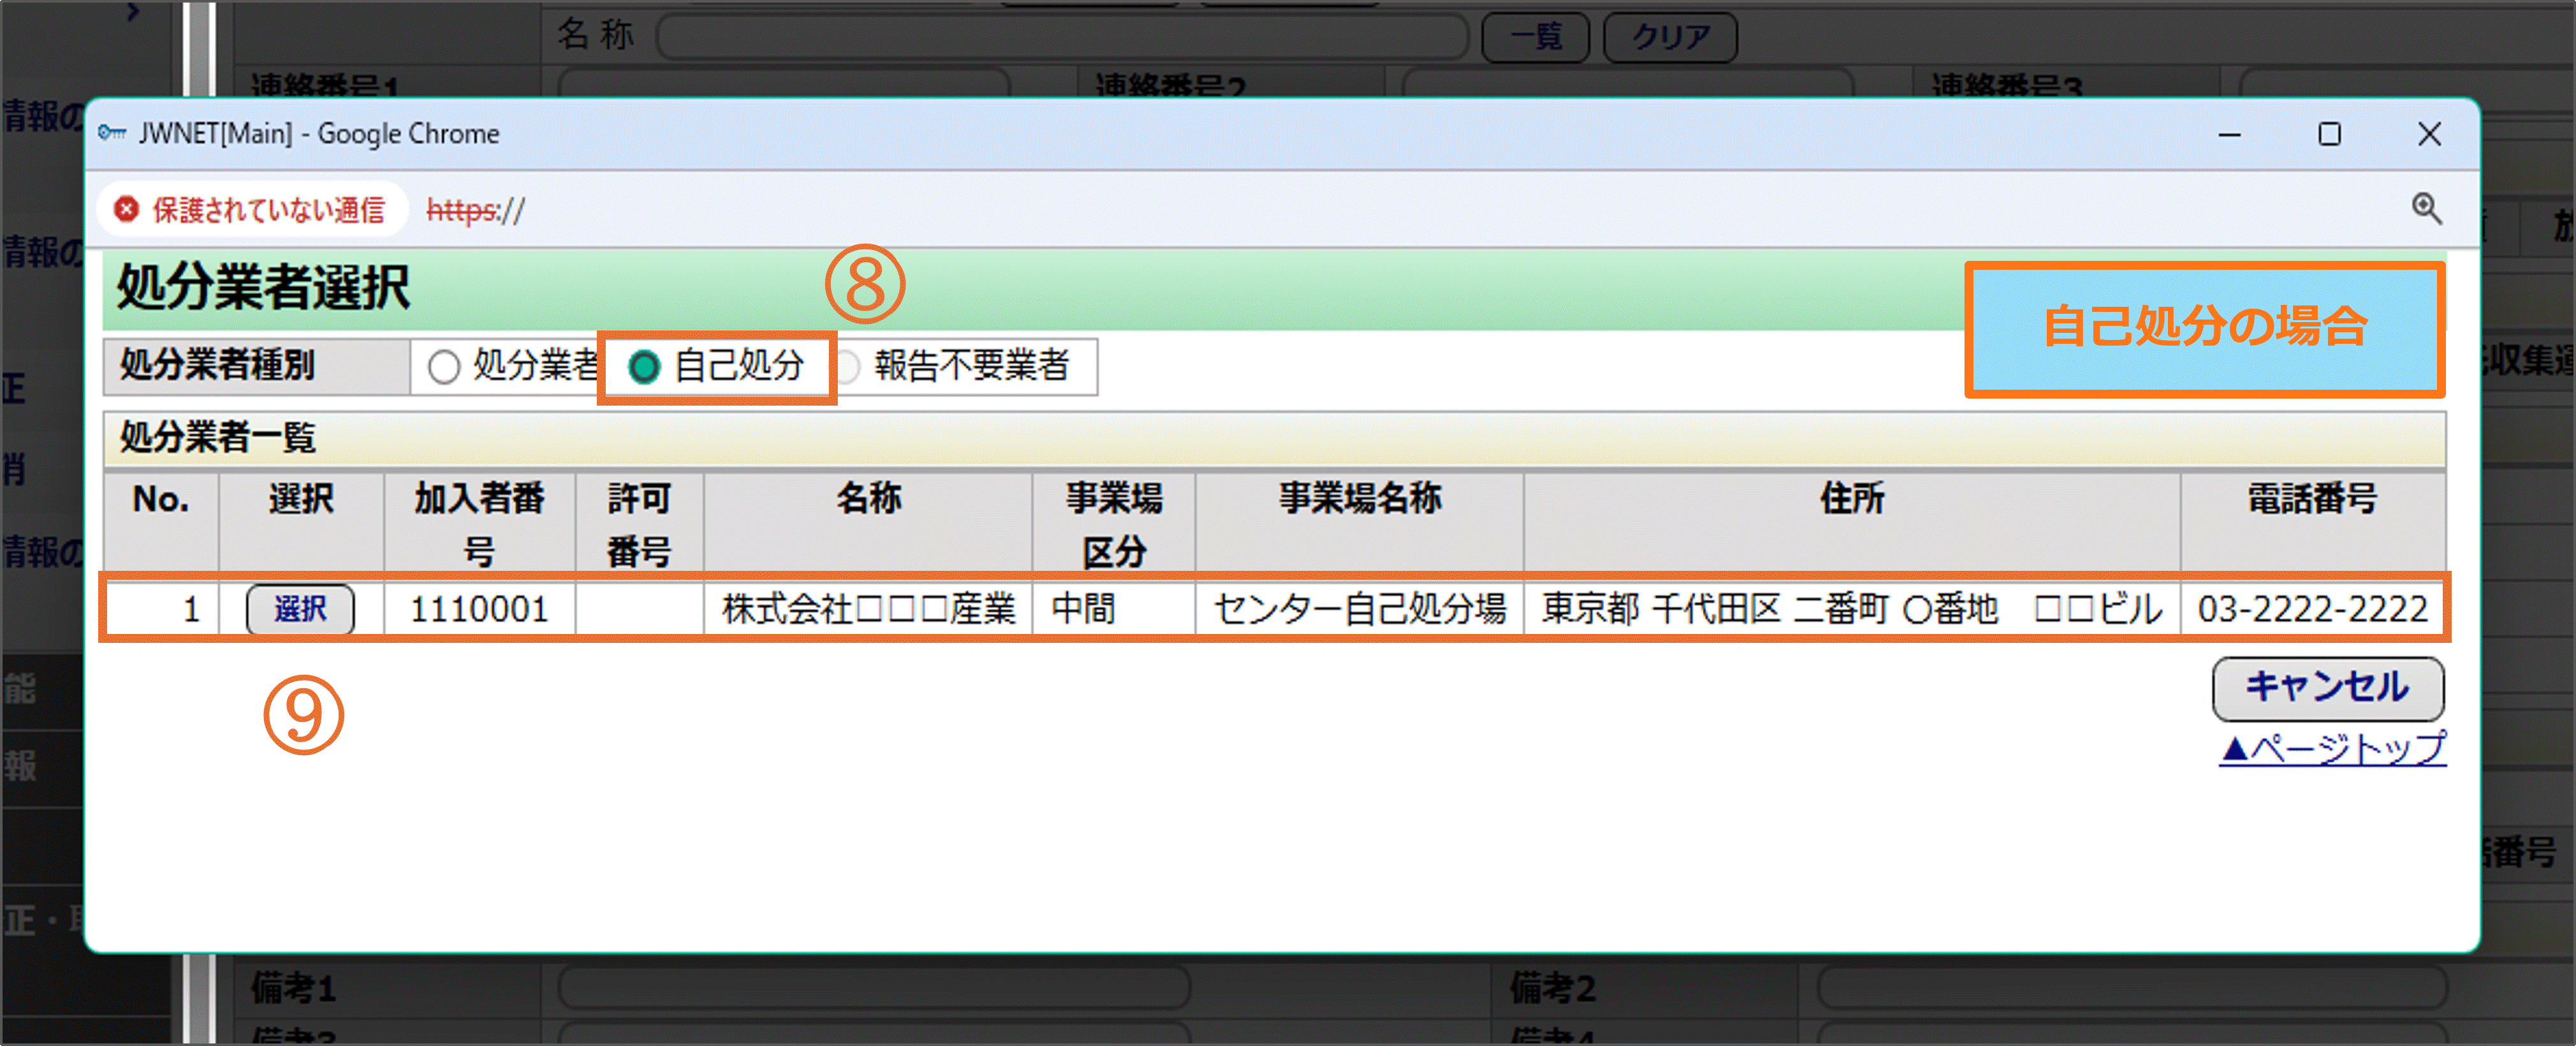Click the not-secure warning icon

126,209
